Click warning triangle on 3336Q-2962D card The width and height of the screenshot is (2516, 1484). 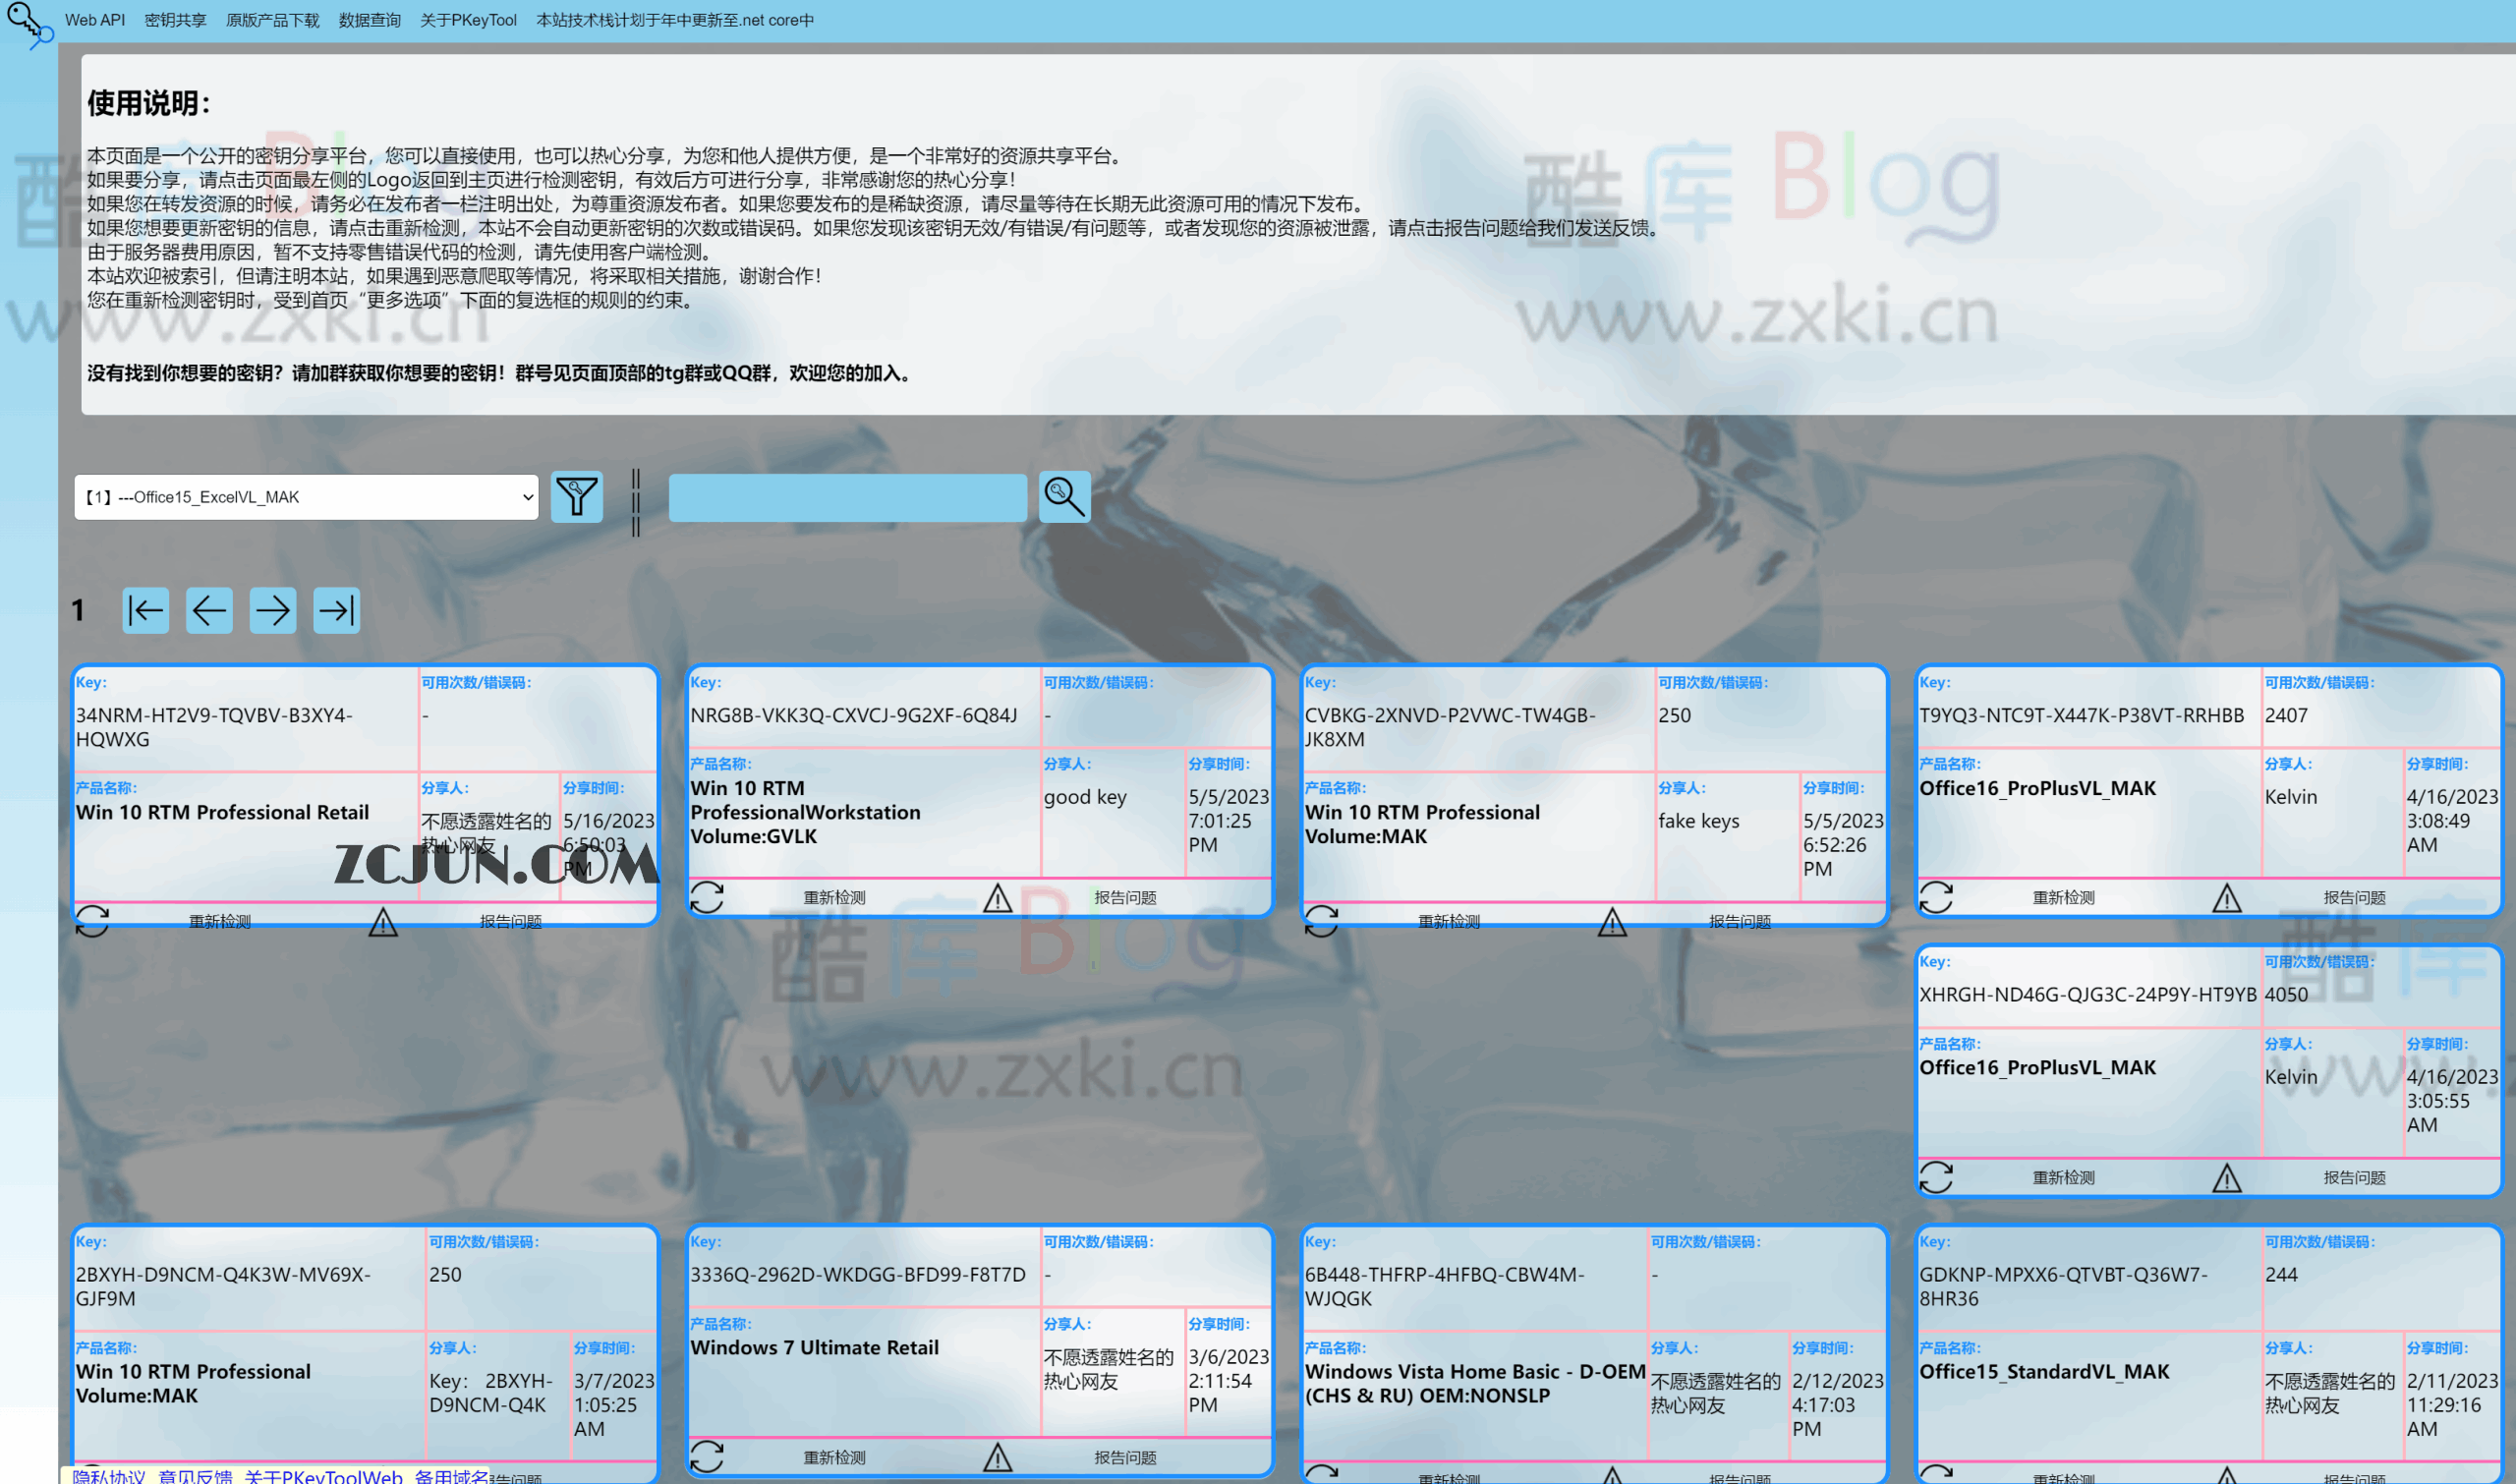tap(997, 1457)
